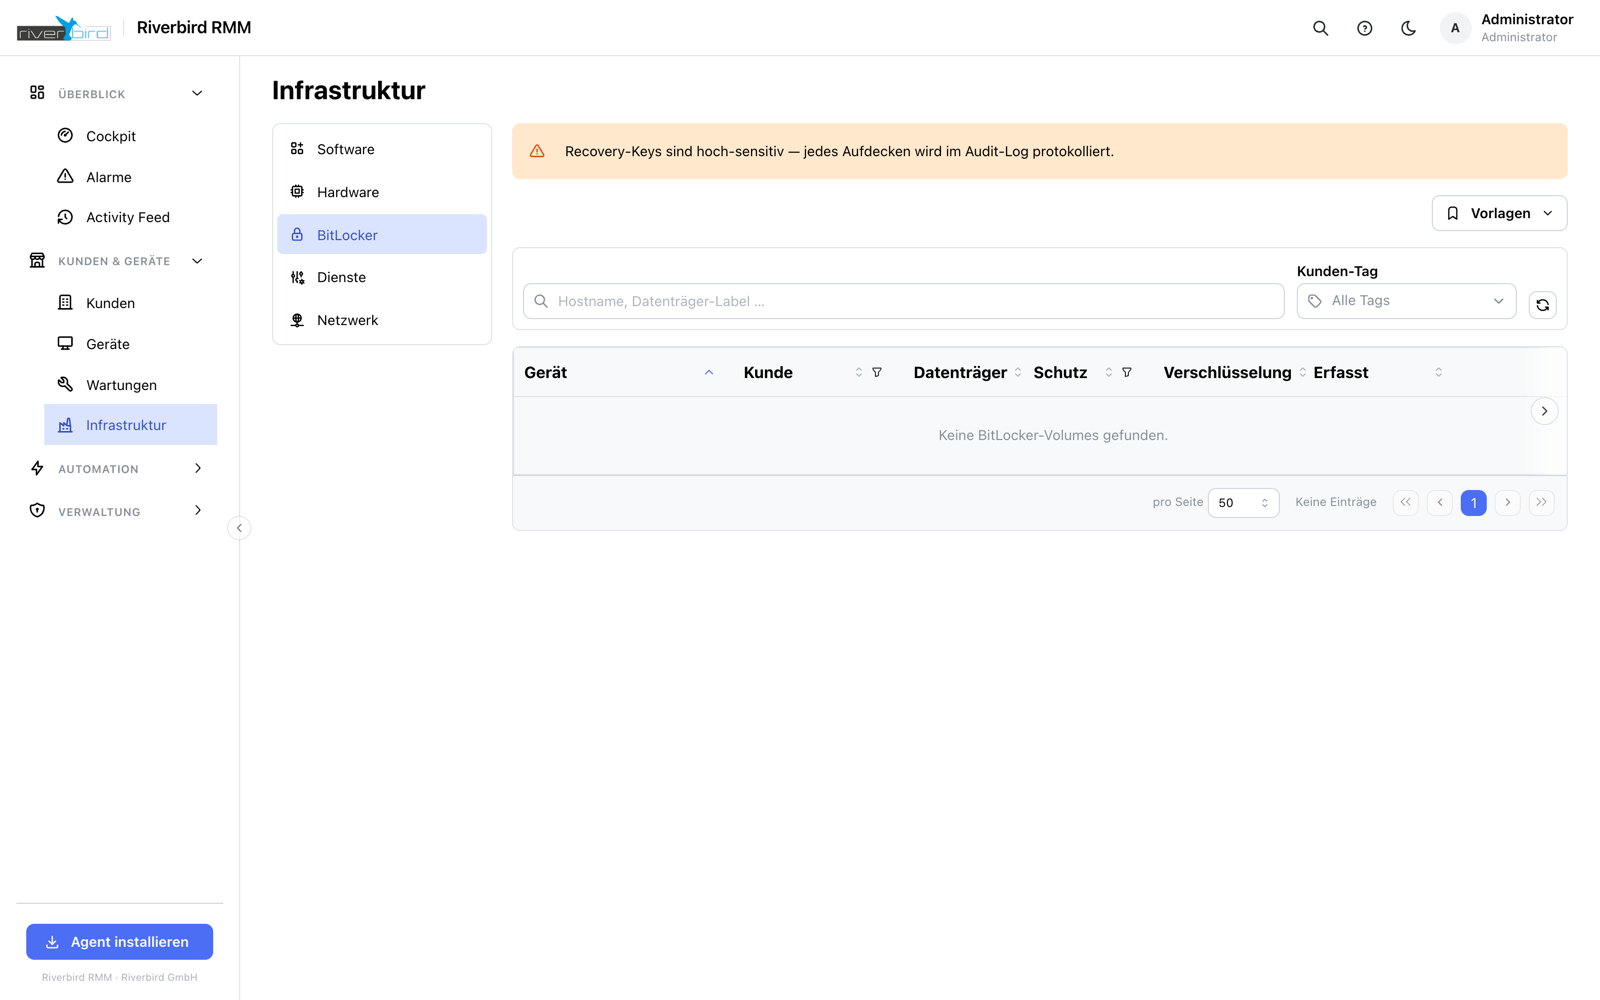Image resolution: width=1600 pixels, height=1000 pixels.
Task: Sort by the Schutz column arrows
Action: [1108, 372]
